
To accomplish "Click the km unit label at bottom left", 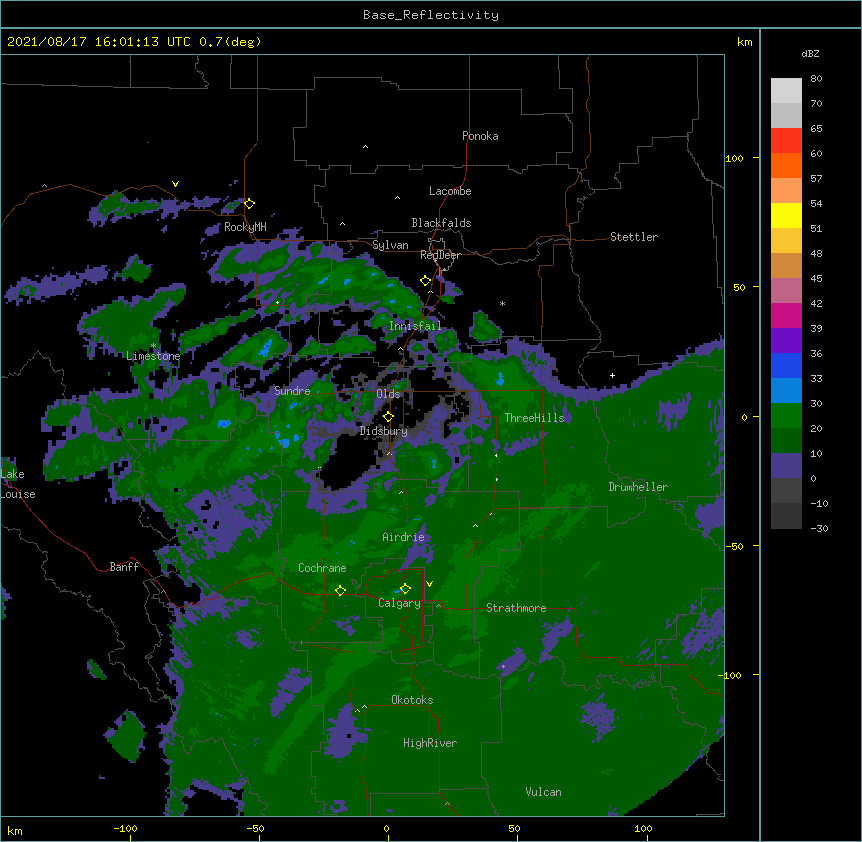I will pyautogui.click(x=15, y=830).
